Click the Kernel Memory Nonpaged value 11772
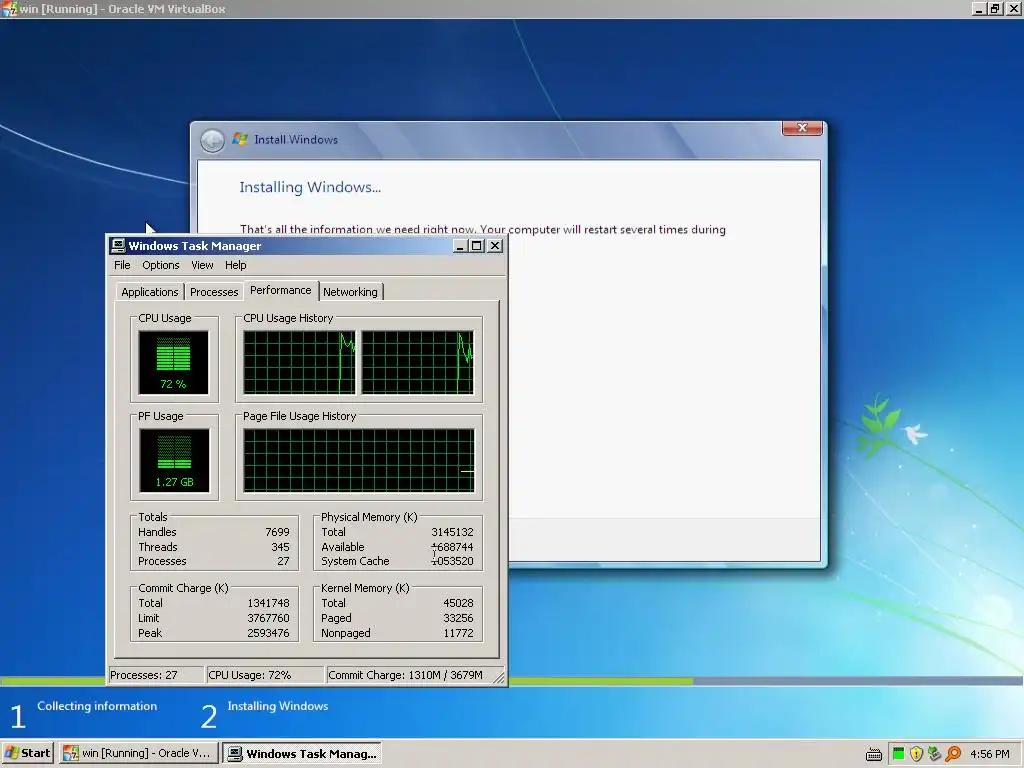 458,633
